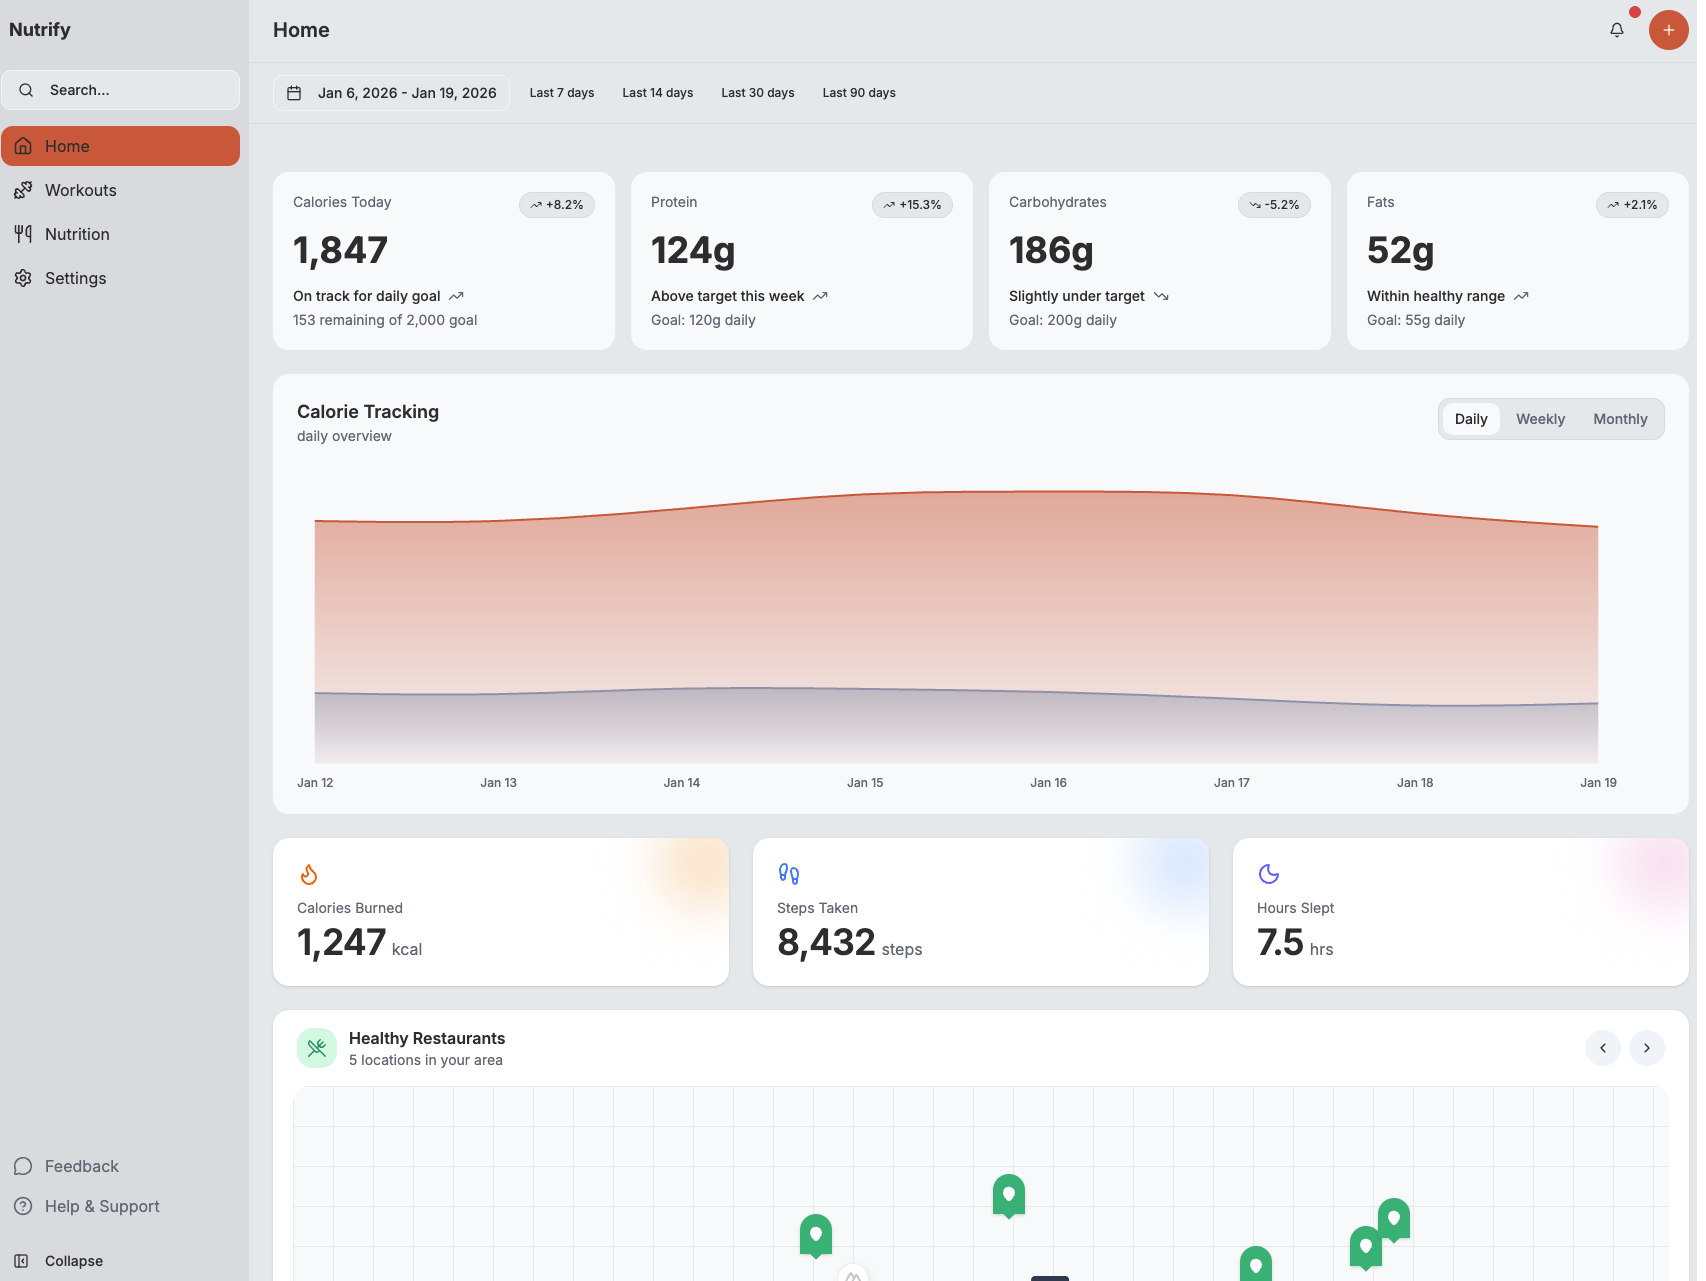Open Settings via the gear icon
Image resolution: width=1706 pixels, height=1281 pixels.
point(24,277)
